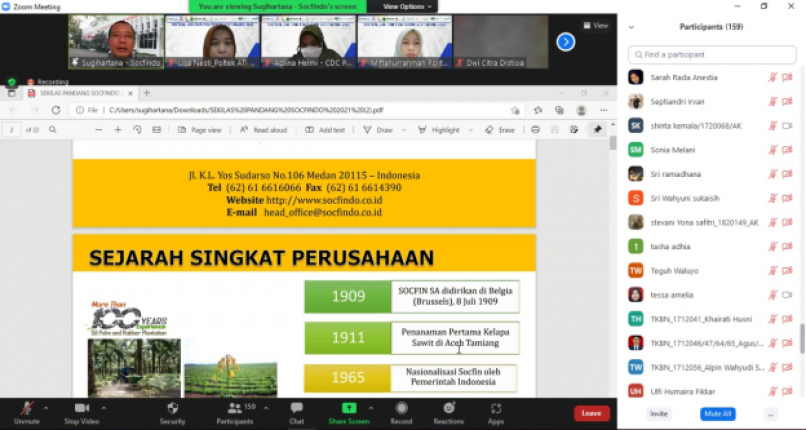The image size is (806, 430).
Task: Click the Find a participant search field
Action: [712, 54]
